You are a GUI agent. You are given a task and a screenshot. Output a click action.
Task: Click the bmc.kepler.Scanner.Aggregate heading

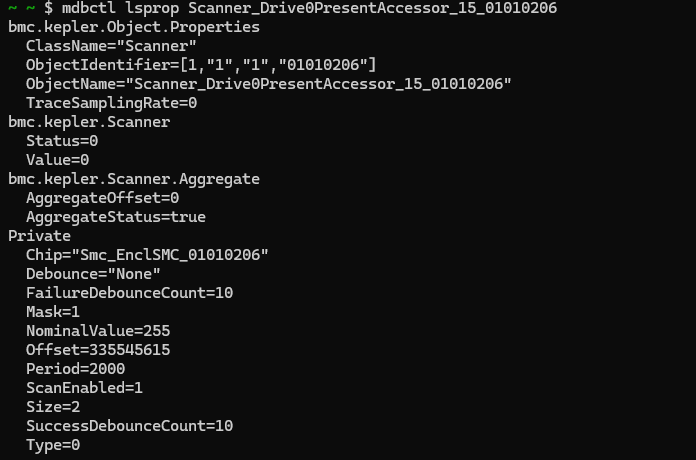pyautogui.click(x=133, y=179)
